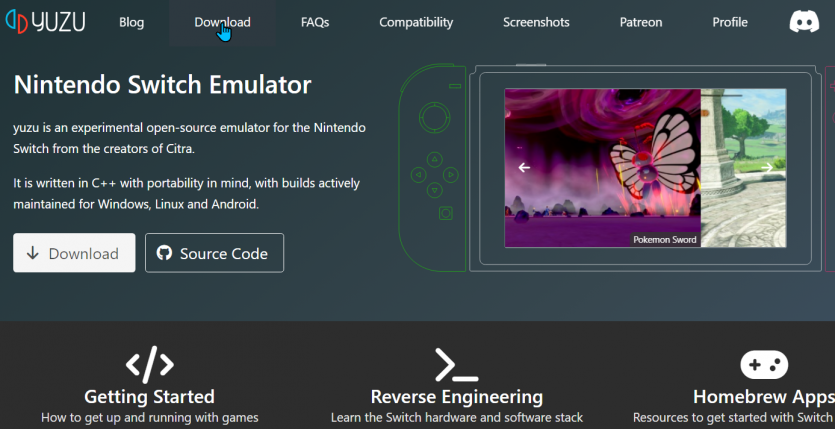Click the Reverse Engineering terminal prompt icon
This screenshot has width=835, height=429.
456,365
